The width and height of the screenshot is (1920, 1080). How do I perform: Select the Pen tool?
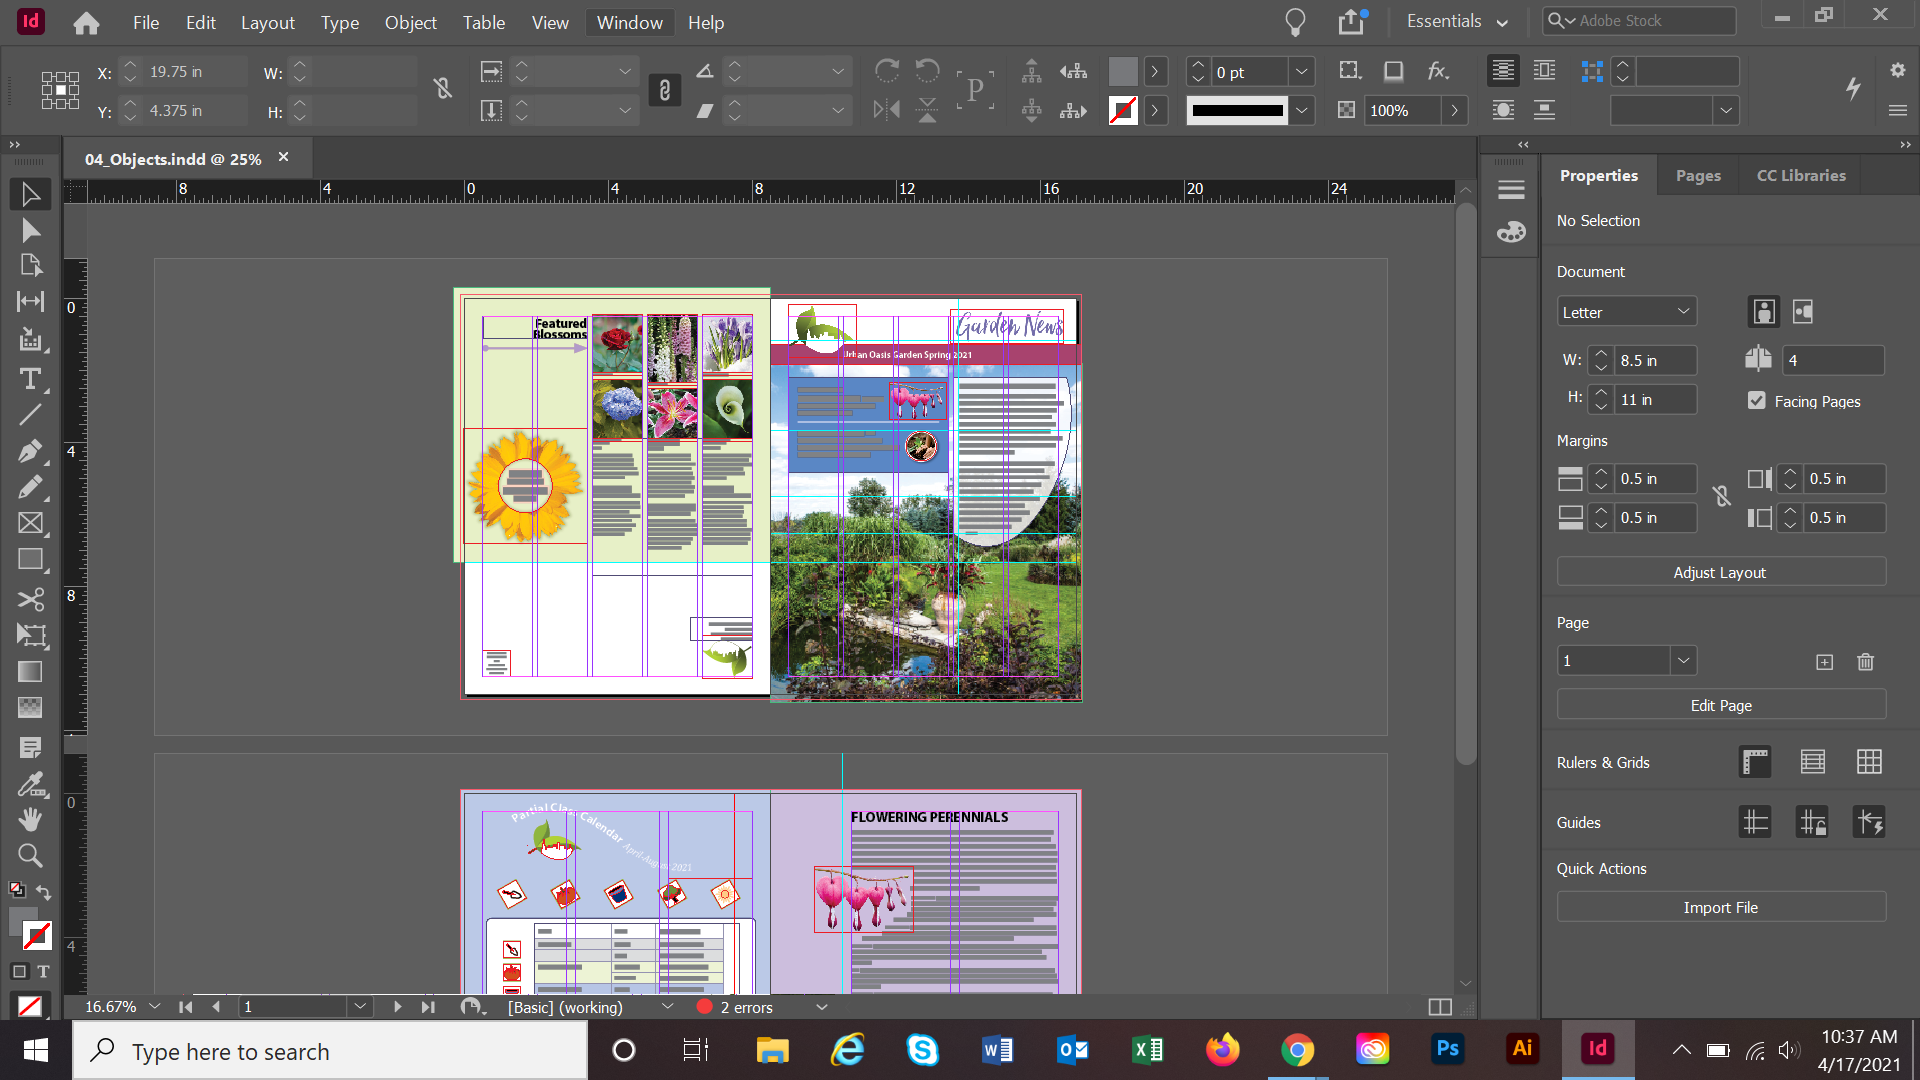tap(30, 451)
